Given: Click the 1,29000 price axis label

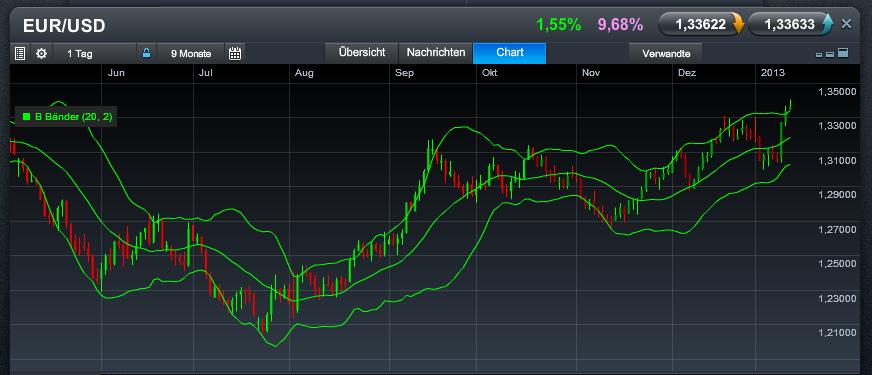Looking at the screenshot, I should tap(837, 195).
